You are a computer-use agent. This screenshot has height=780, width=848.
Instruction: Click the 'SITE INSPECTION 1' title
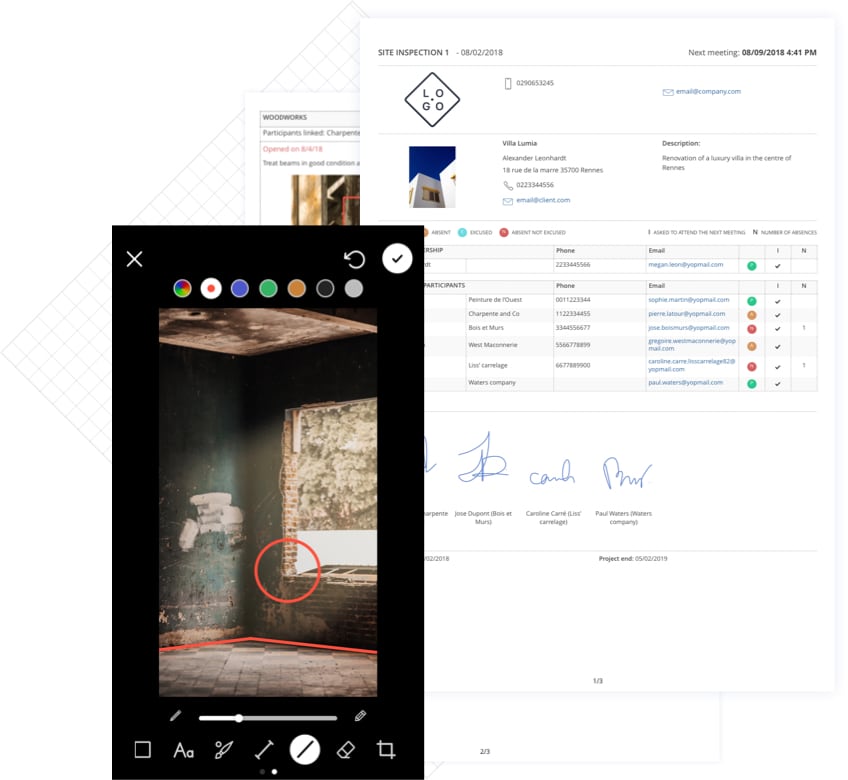tap(413, 52)
